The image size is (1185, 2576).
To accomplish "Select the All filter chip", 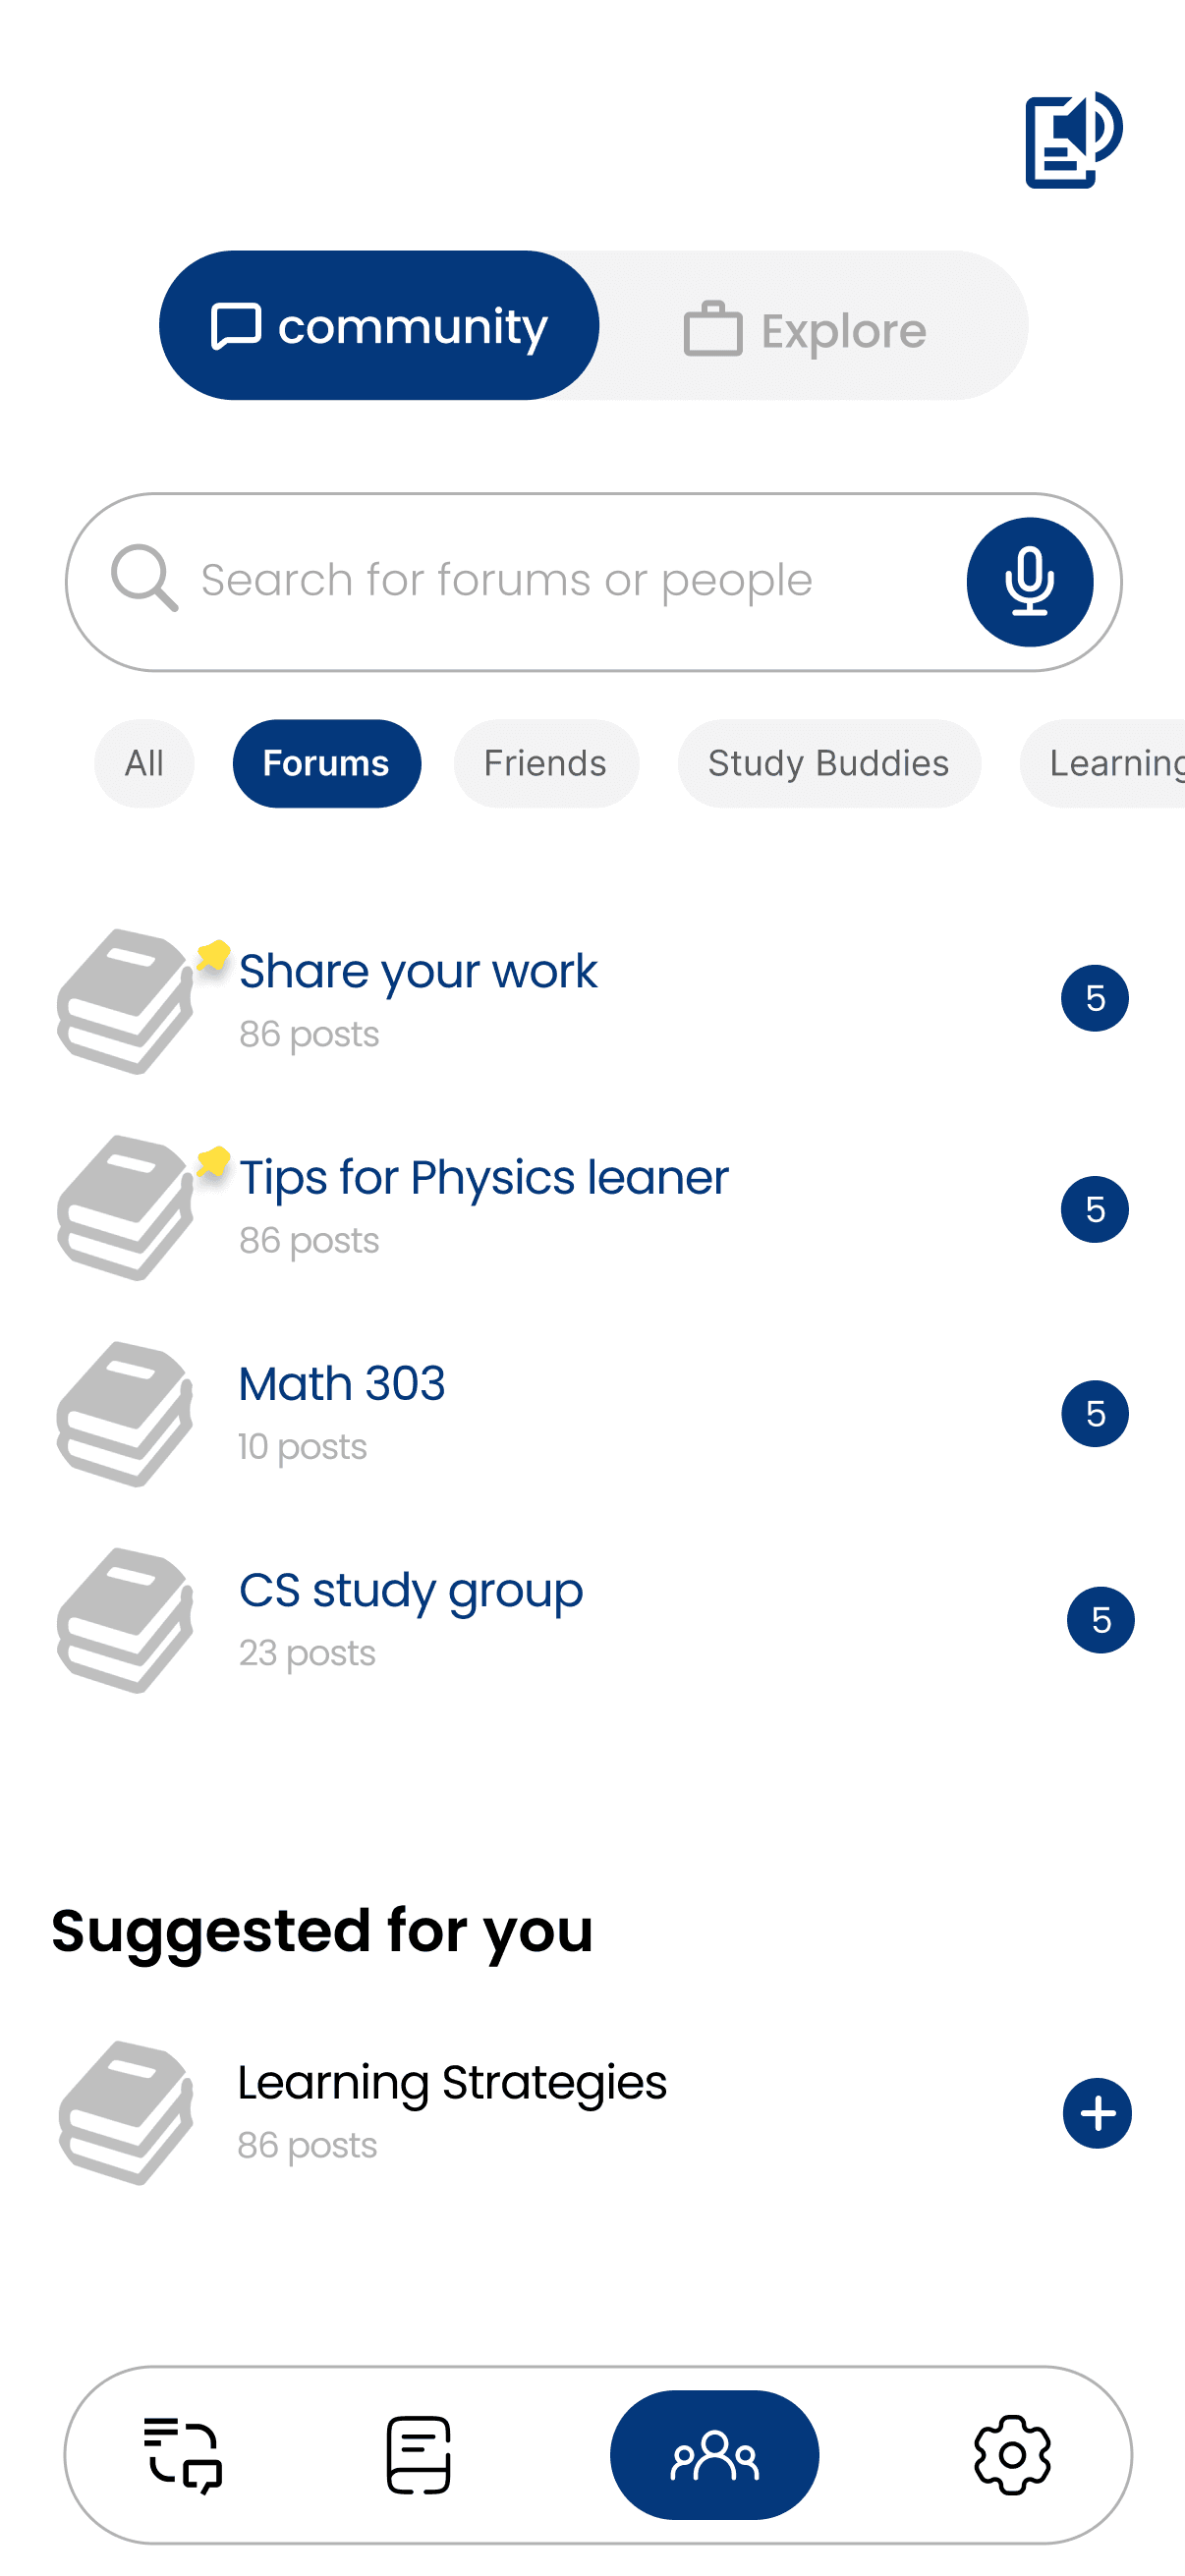I will tap(144, 763).
